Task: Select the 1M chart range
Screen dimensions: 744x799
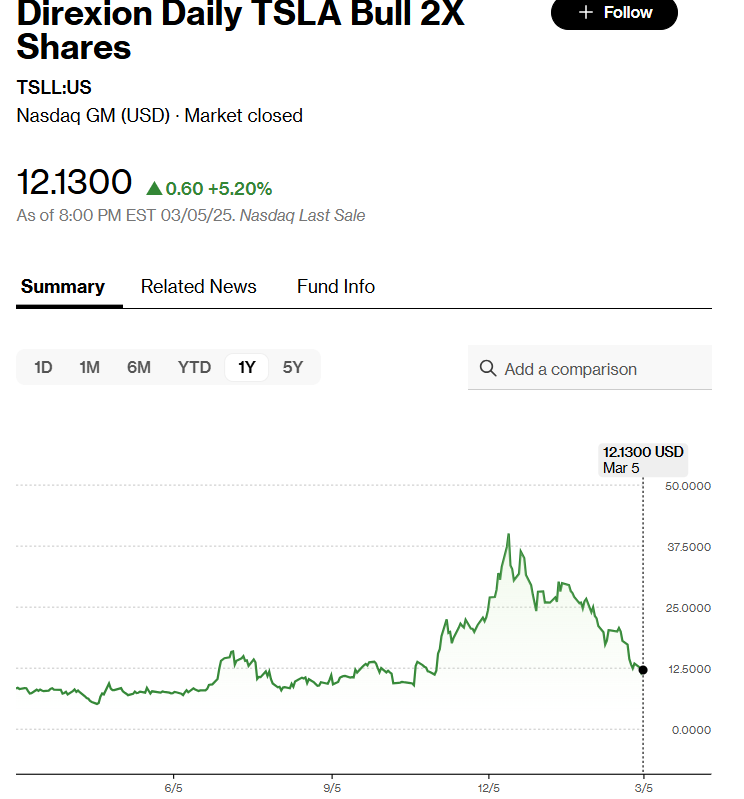Action: [90, 367]
